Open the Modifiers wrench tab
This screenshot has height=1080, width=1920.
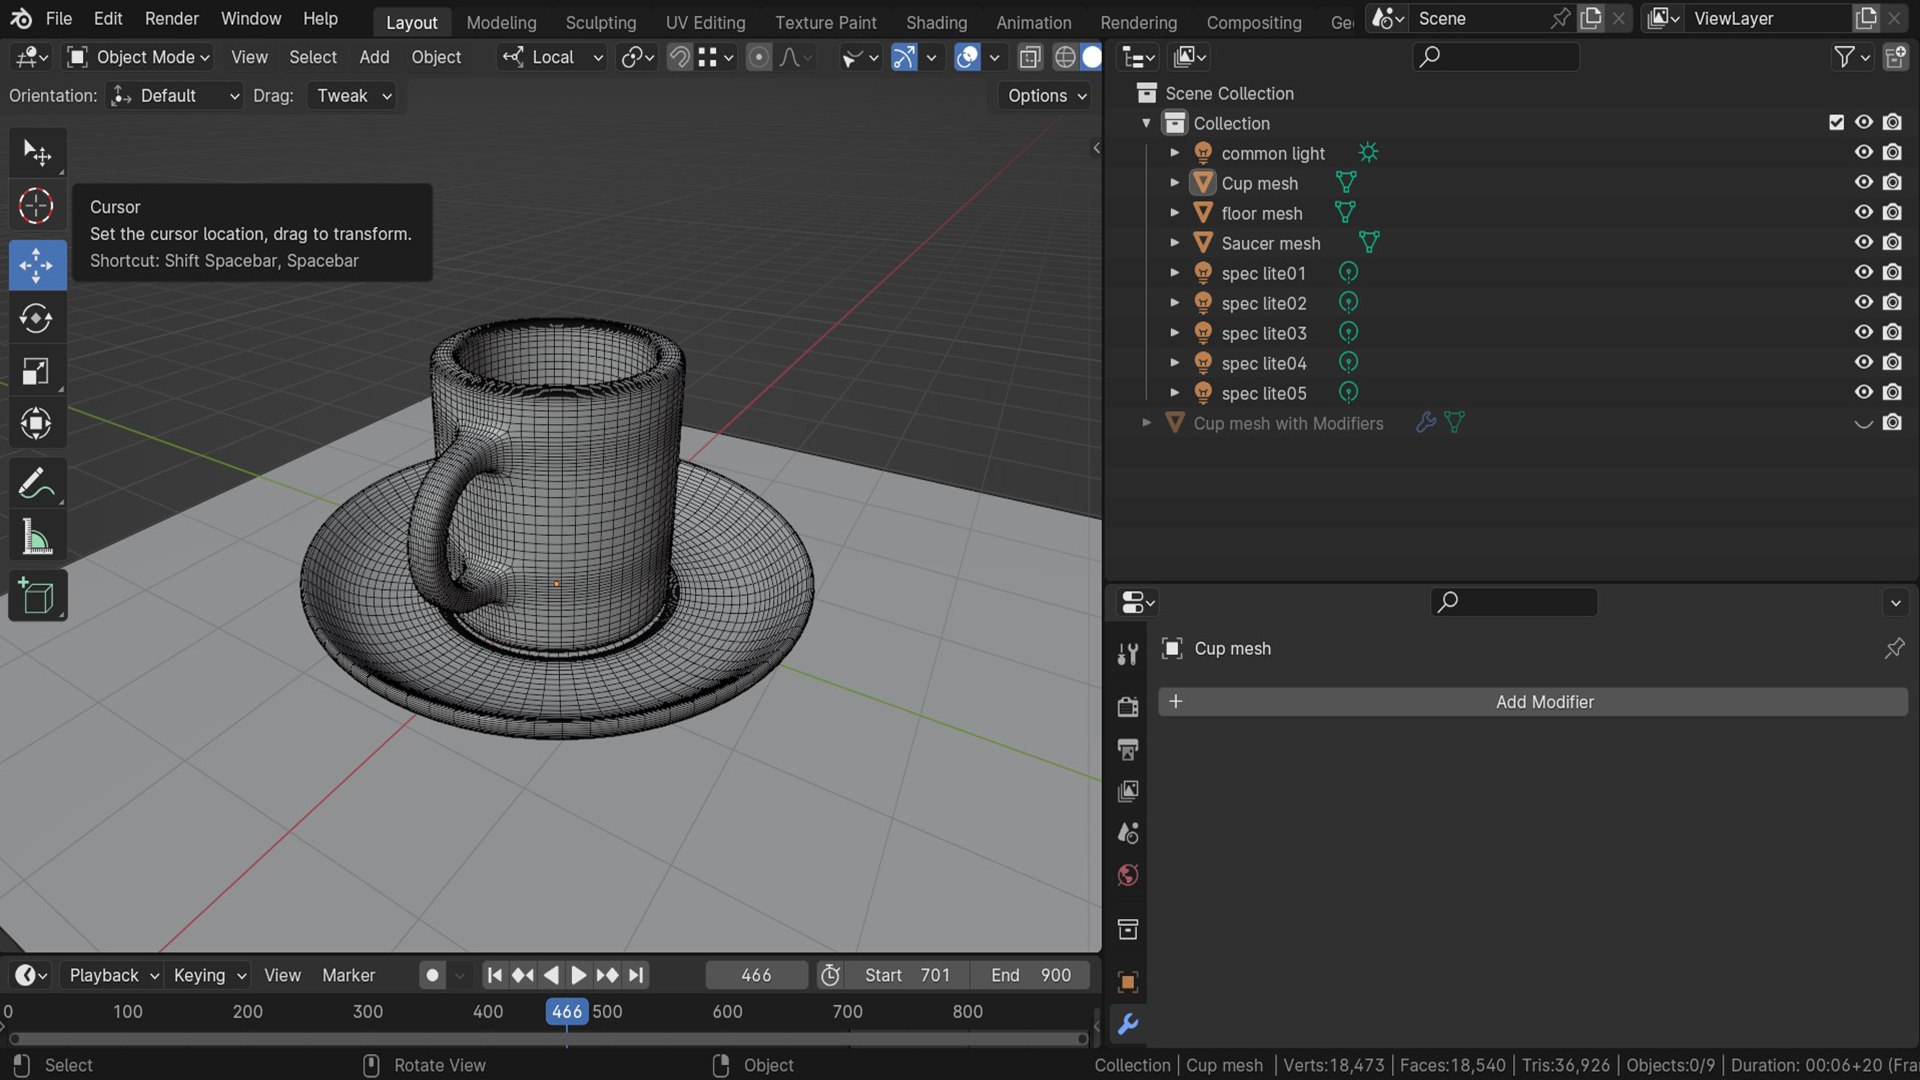click(x=1128, y=1024)
